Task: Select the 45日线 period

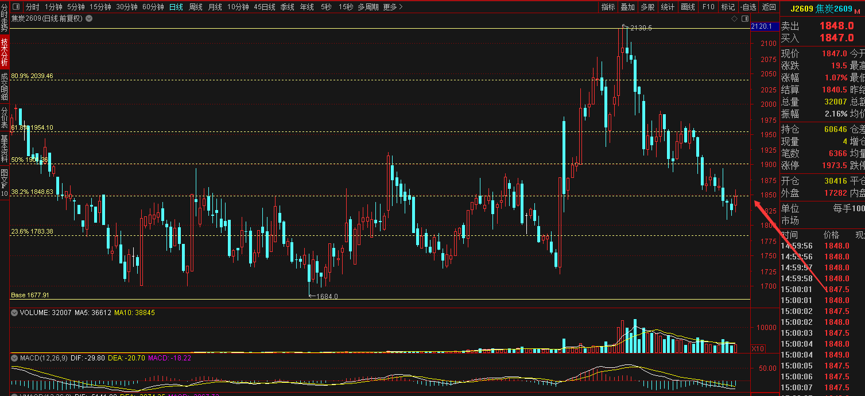Action: tap(265, 7)
